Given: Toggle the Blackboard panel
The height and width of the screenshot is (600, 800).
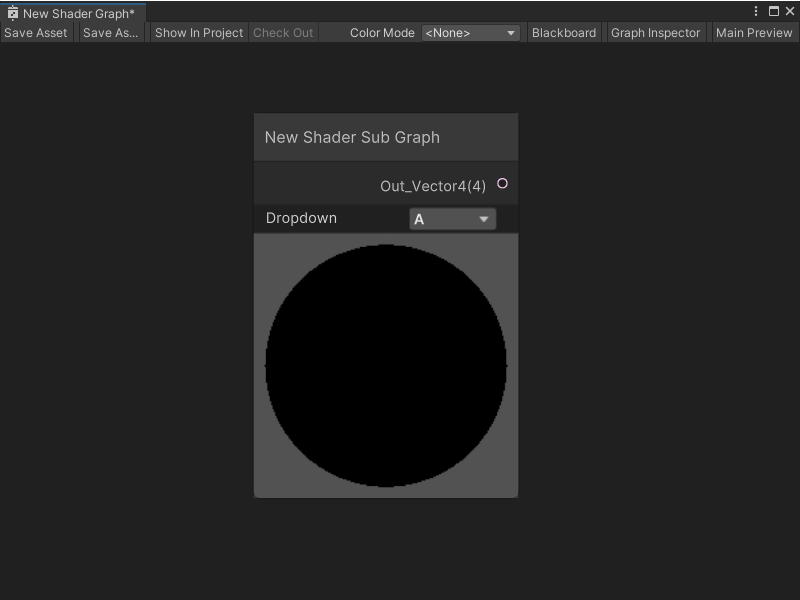Looking at the screenshot, I should pyautogui.click(x=564, y=32).
